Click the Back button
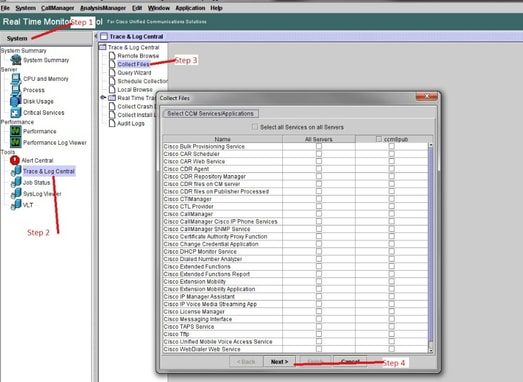Image resolution: width=523 pixels, height=382 pixels. click(246, 362)
